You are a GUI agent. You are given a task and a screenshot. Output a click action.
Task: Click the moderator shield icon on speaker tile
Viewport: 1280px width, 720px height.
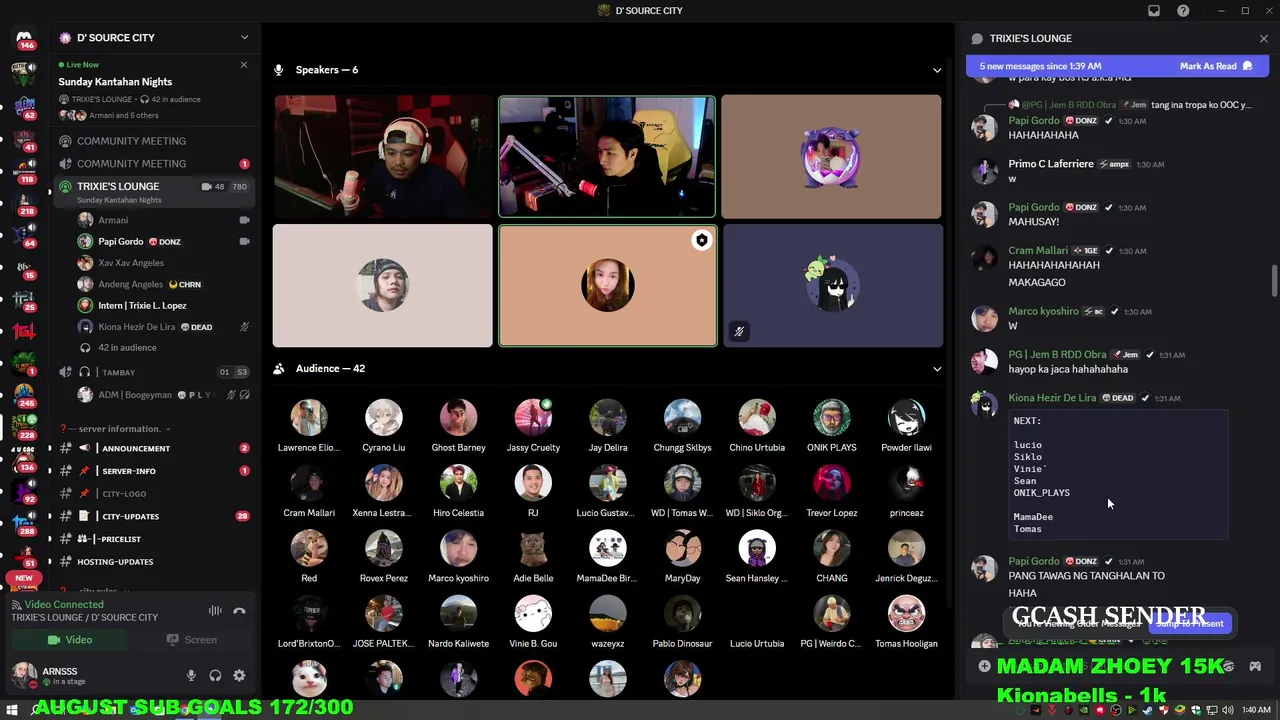(x=702, y=240)
